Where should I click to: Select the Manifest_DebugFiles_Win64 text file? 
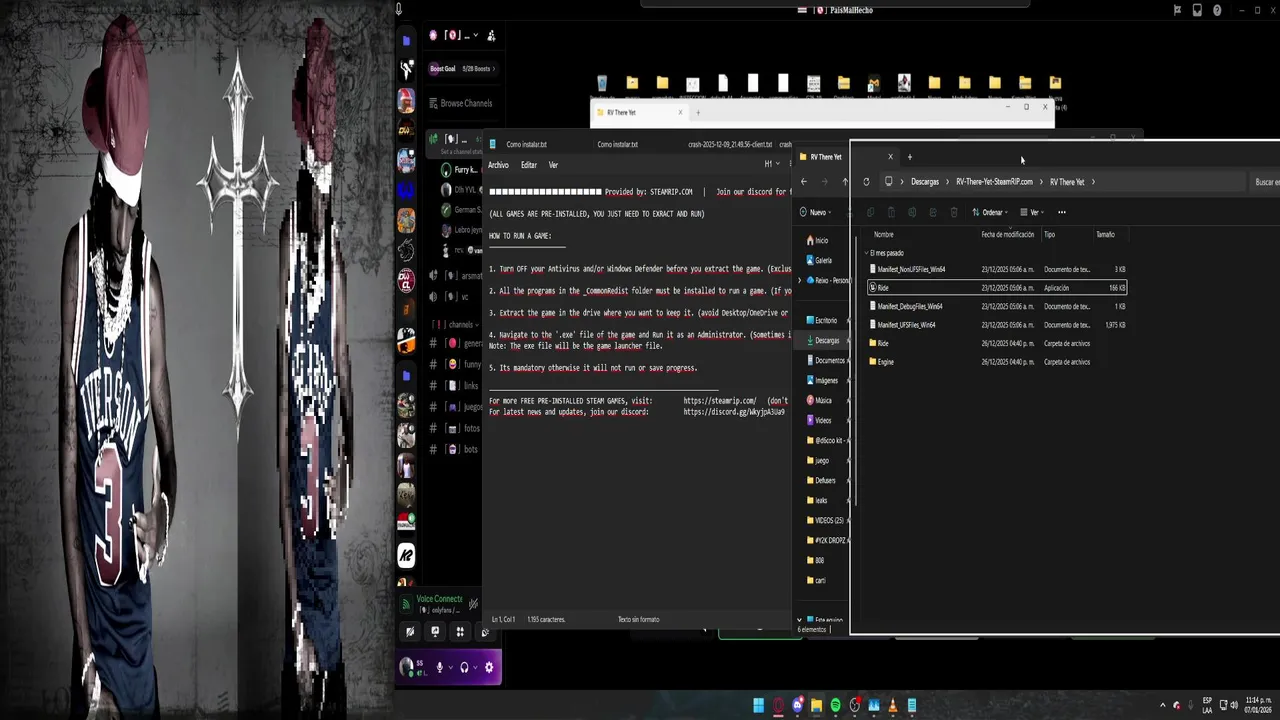click(x=997, y=306)
